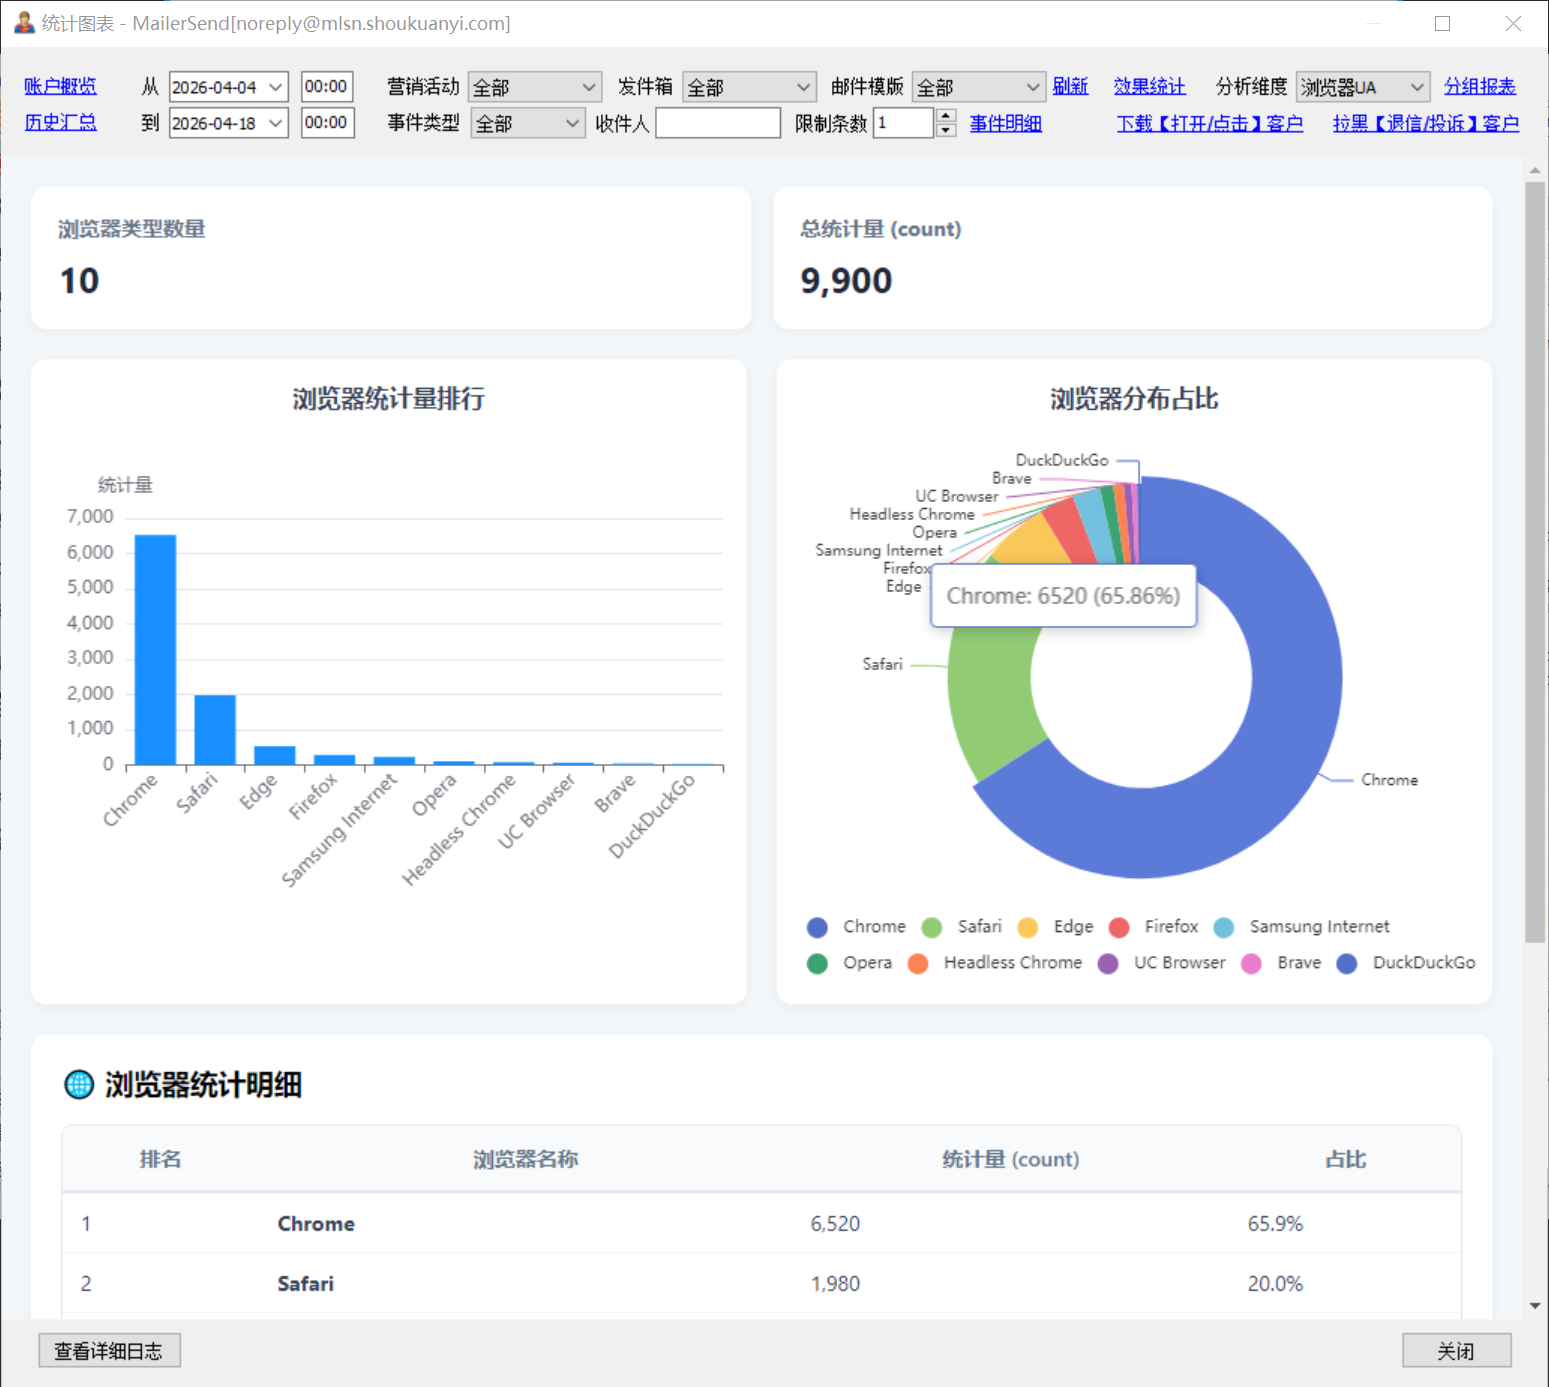This screenshot has height=1387, width=1549.
Task: Click the app icon in title bar
Action: click(24, 22)
